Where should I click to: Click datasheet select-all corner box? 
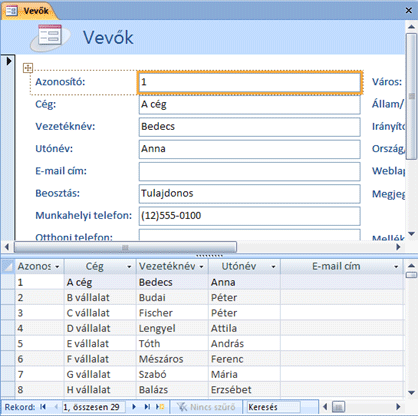point(8,266)
